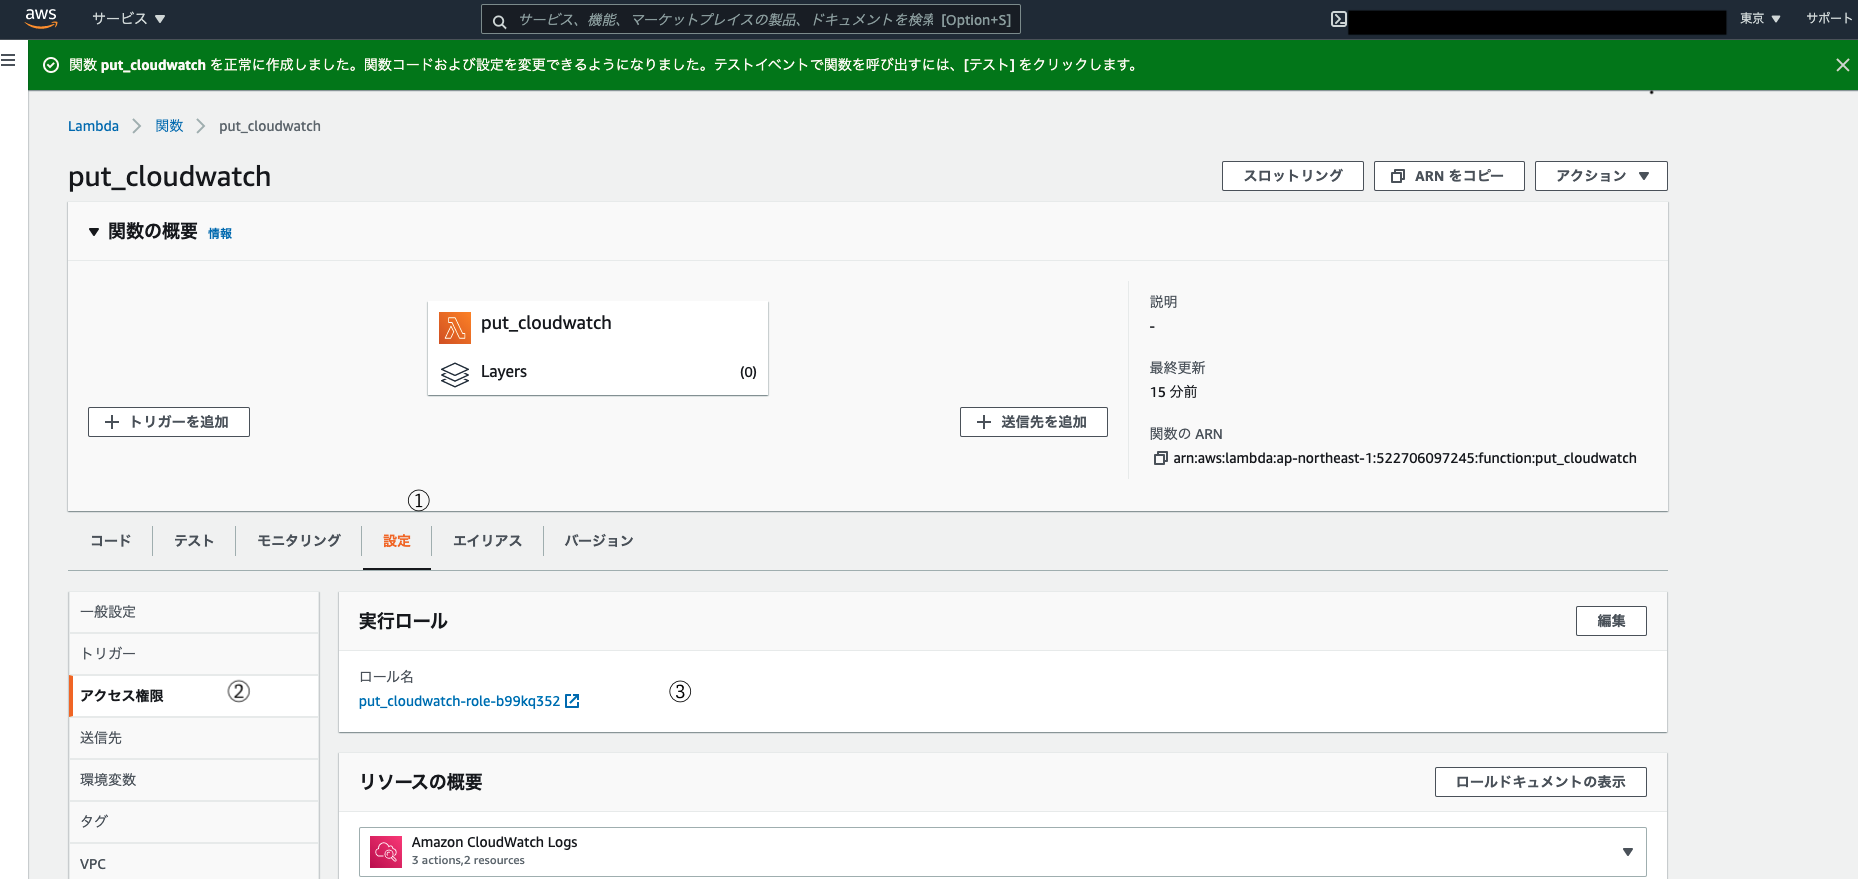Open the put_cloudwatch-role-b99kq352 link

[x=459, y=701]
